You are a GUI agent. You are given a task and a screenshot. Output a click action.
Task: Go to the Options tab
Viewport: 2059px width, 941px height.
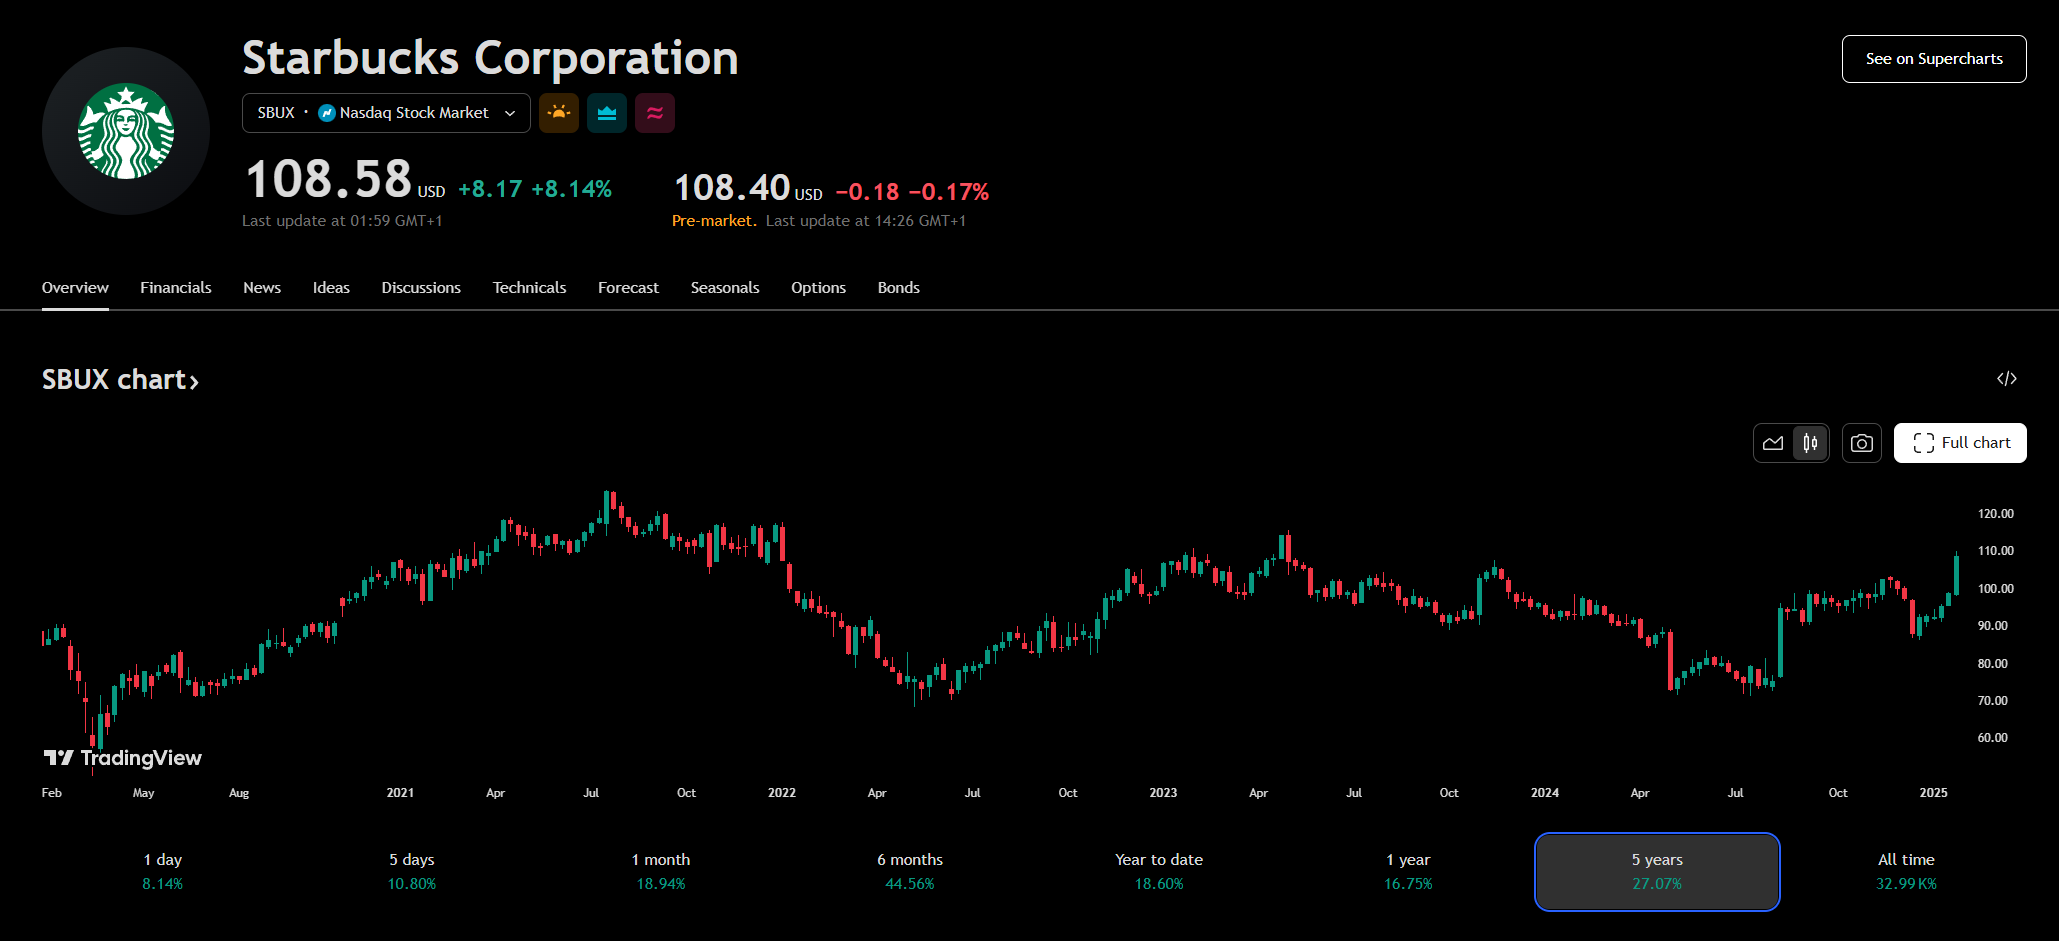click(x=818, y=288)
